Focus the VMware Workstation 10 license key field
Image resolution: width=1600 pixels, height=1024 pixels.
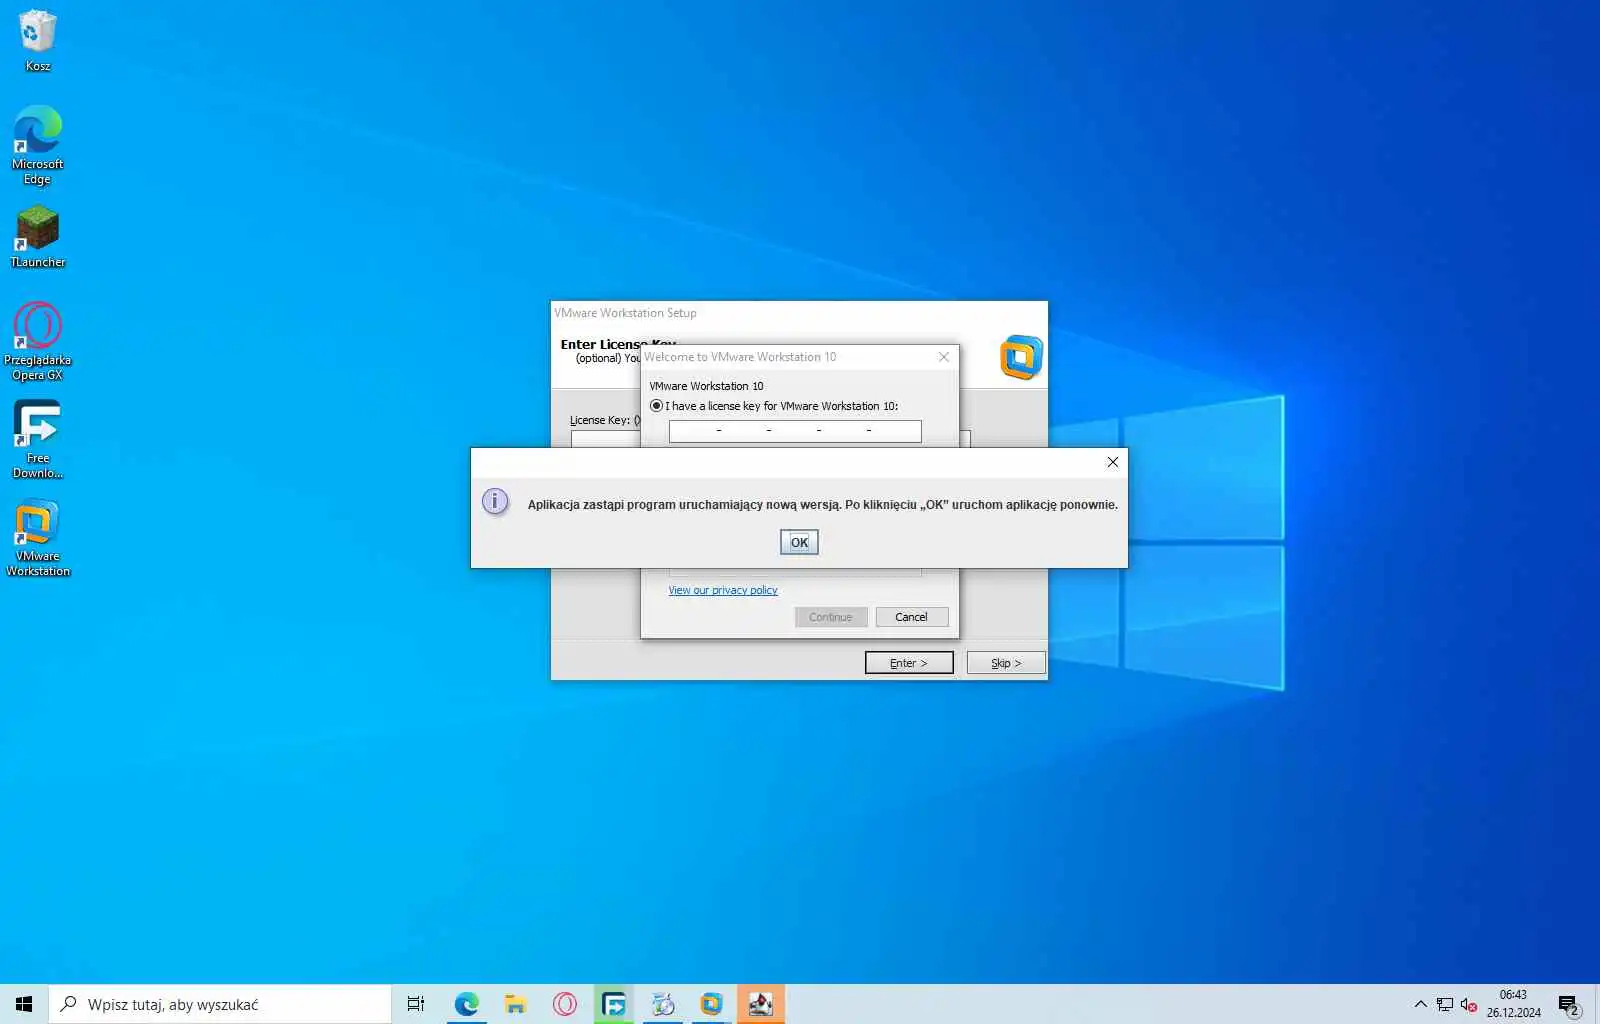tap(795, 431)
